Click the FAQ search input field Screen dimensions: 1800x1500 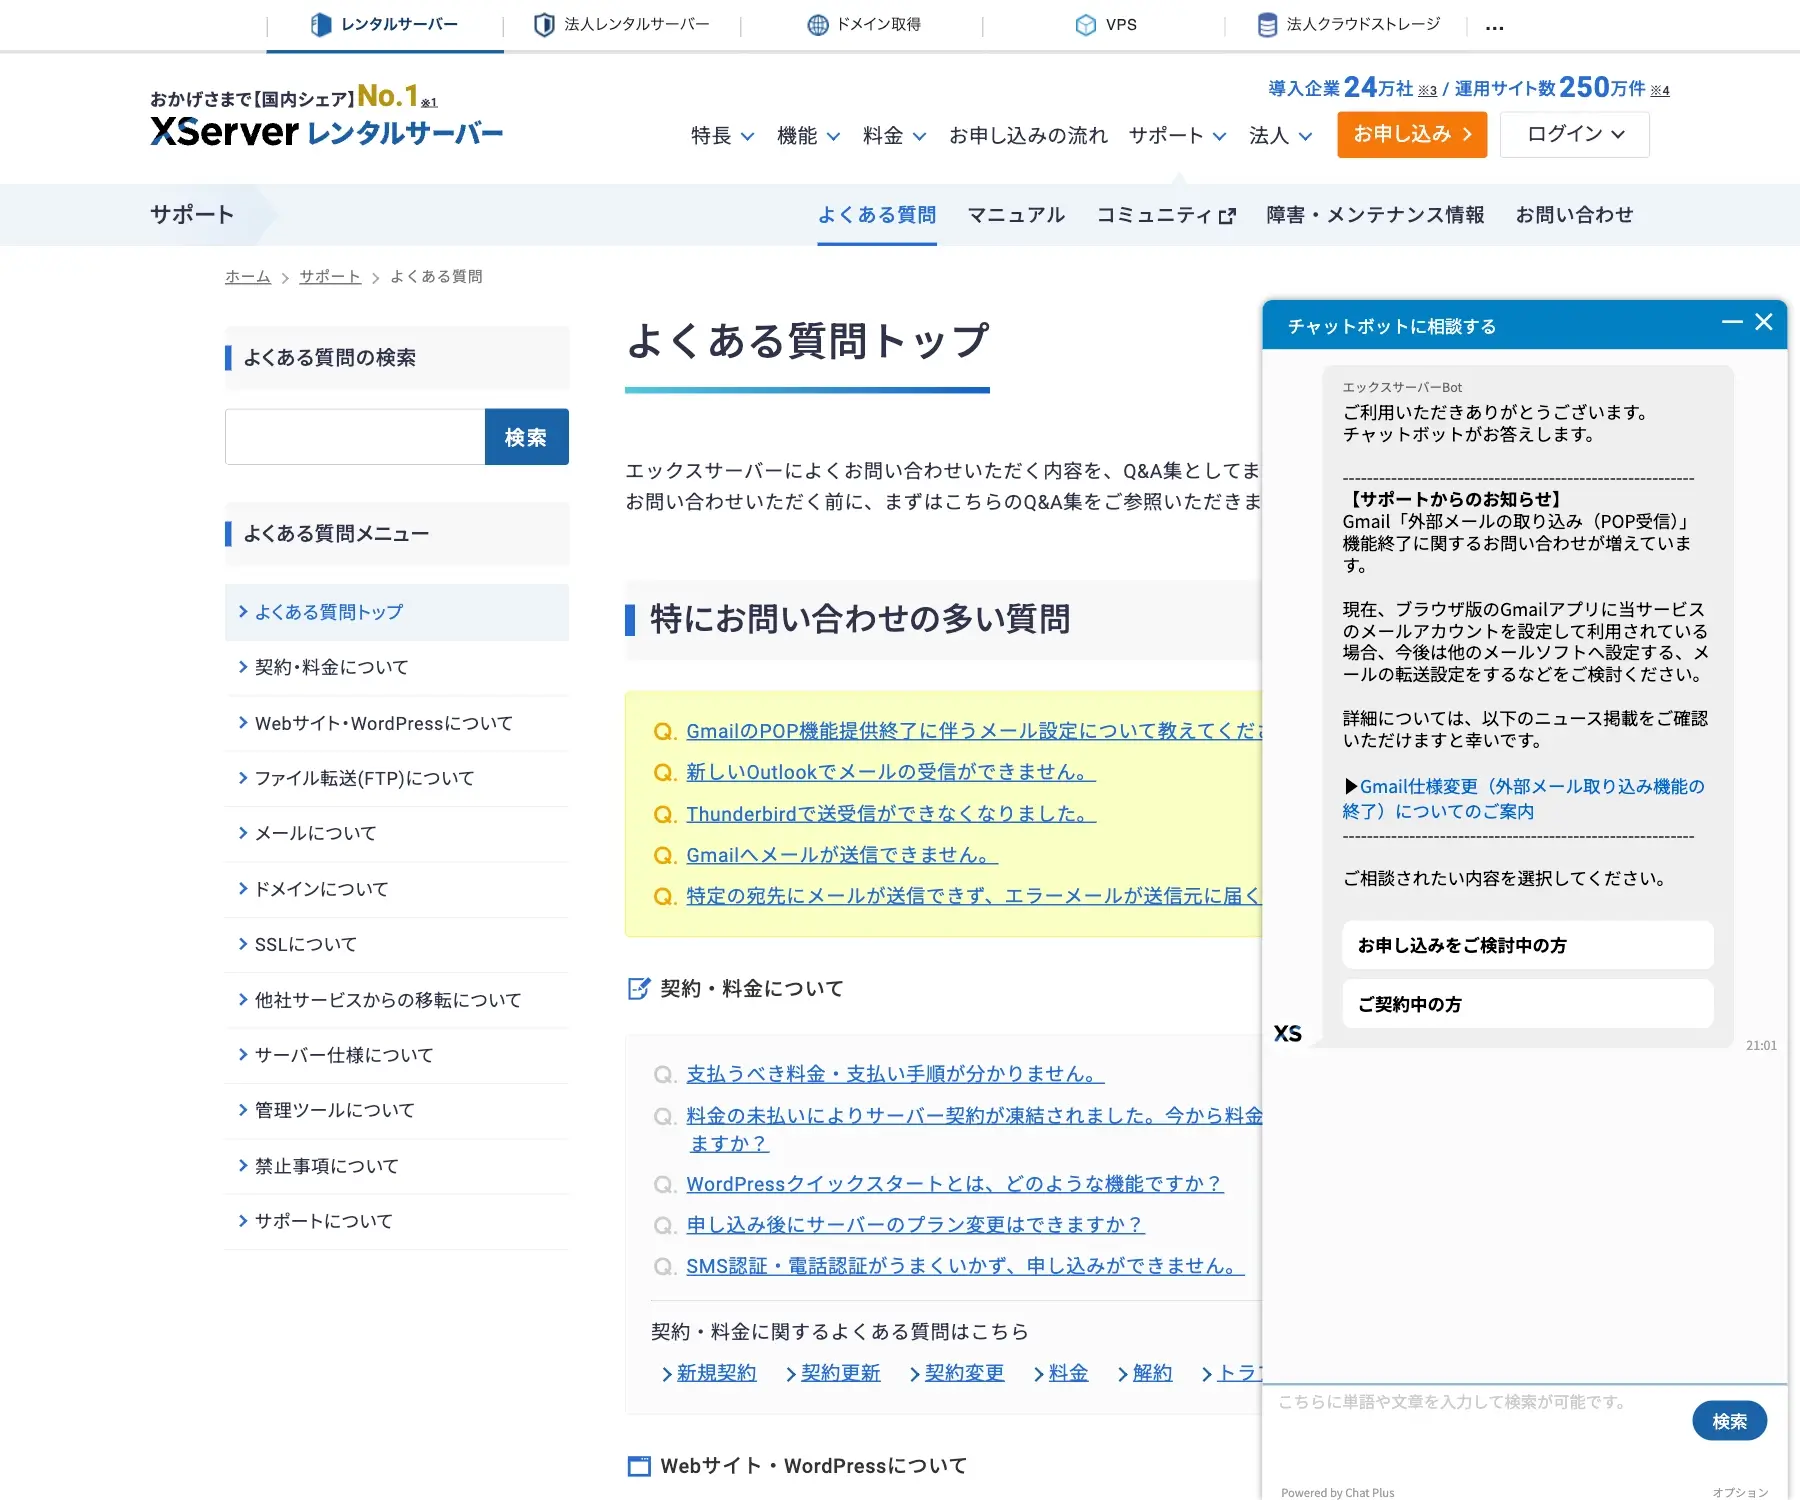tap(355, 436)
